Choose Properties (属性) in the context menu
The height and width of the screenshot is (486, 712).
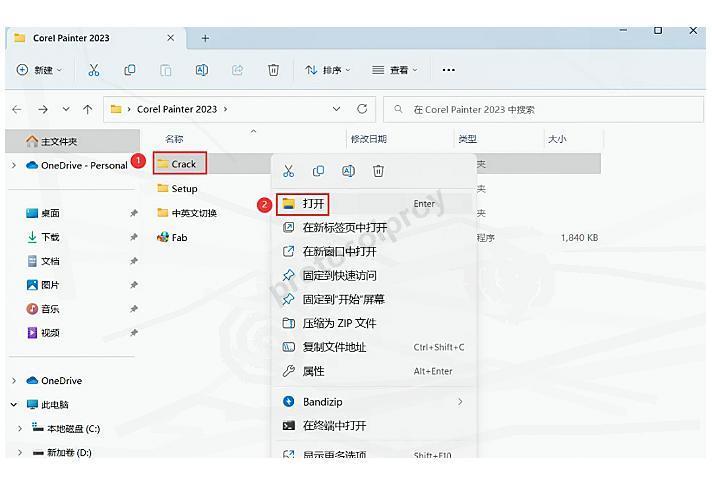[x=374, y=371]
